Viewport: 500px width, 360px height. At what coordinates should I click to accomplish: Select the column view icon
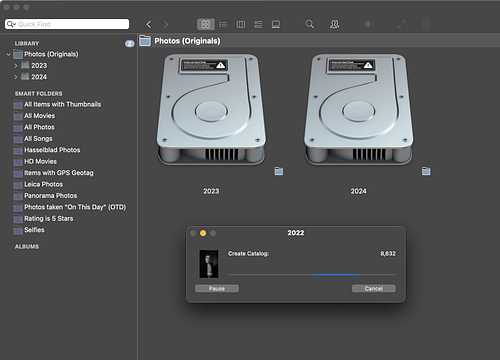[241, 24]
